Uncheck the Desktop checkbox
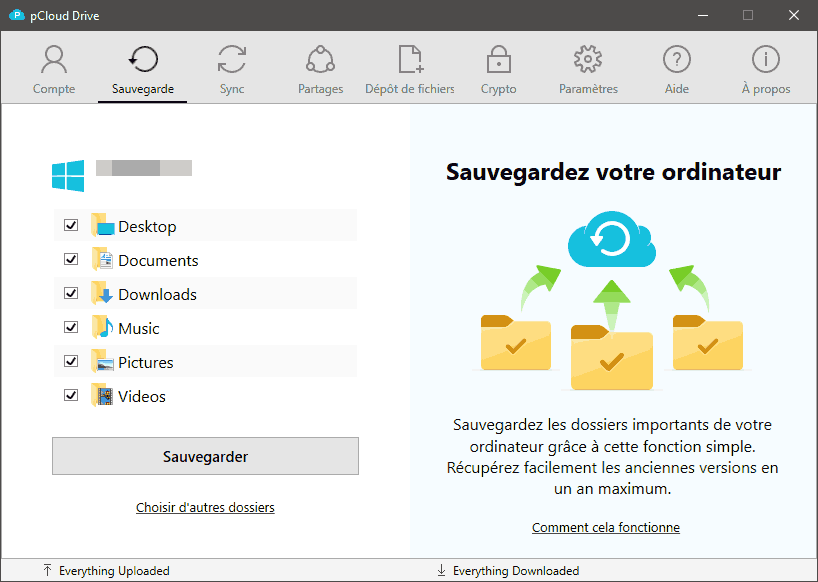818x582 pixels. (71, 225)
